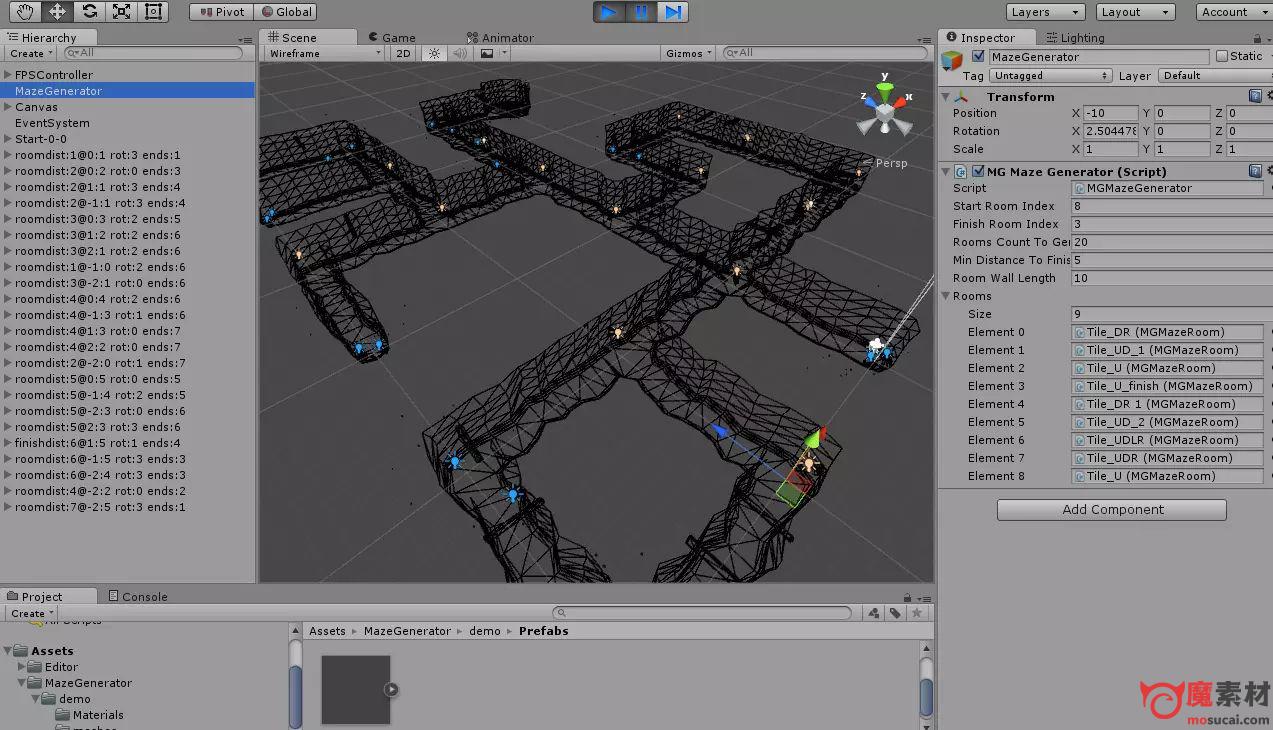Click the search by label tag icon
1273x730 pixels.
pos(895,613)
